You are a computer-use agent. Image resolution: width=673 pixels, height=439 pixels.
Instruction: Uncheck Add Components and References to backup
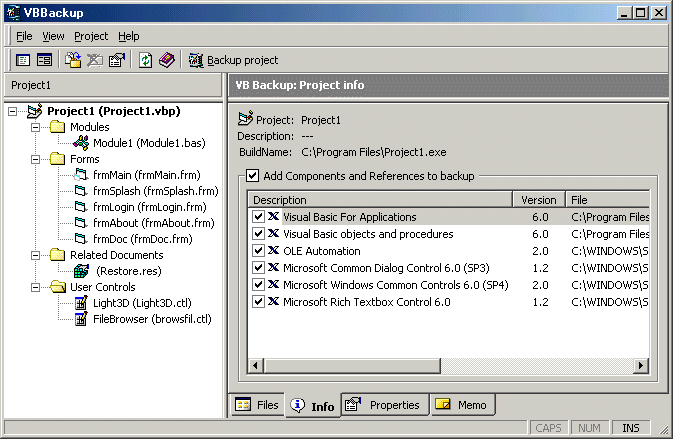coord(252,176)
